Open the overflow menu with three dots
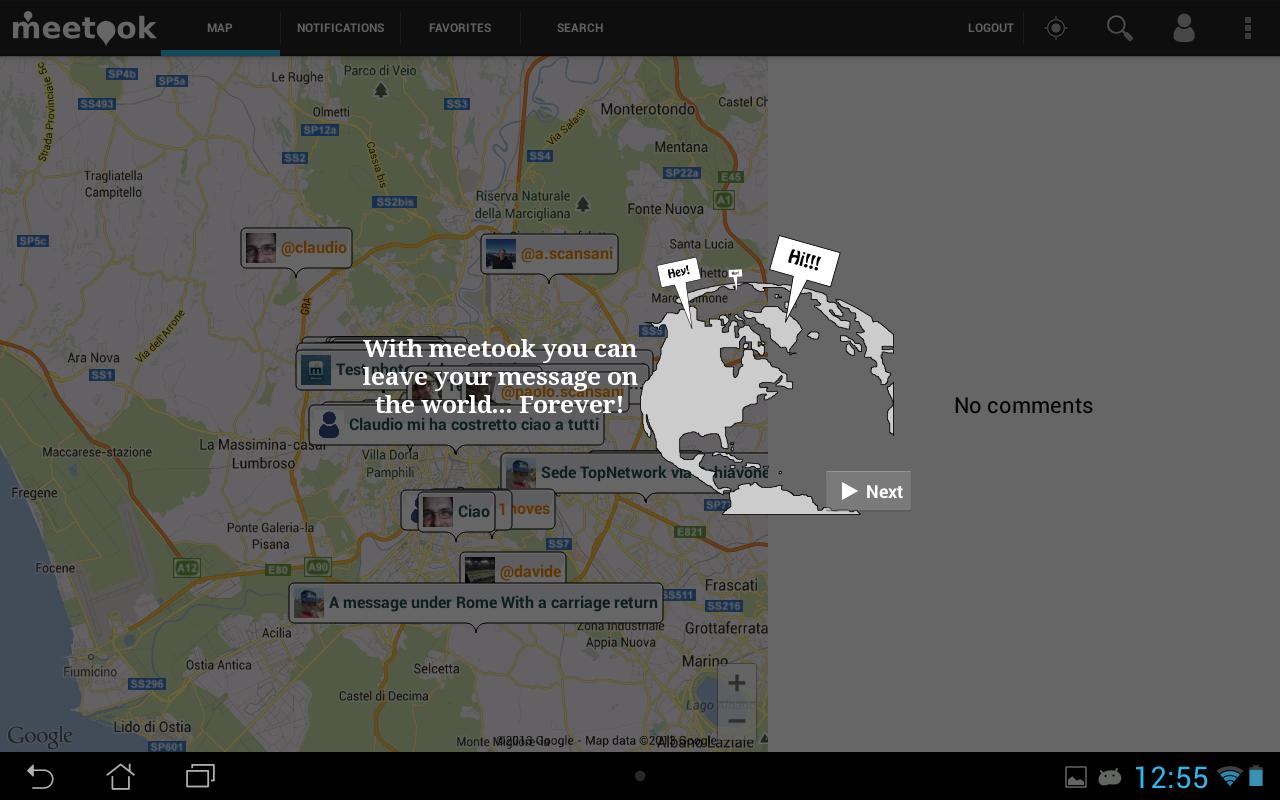The image size is (1280, 800). click(1248, 28)
